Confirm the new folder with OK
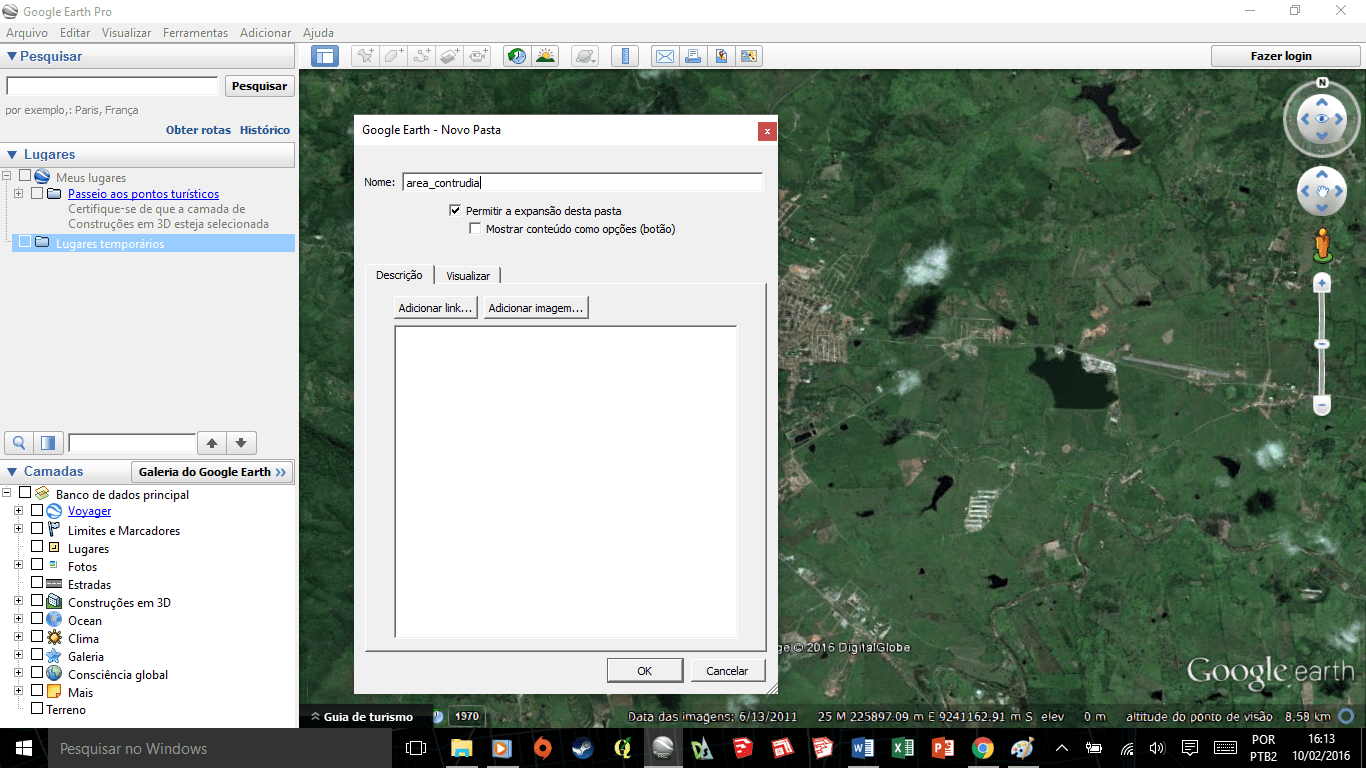The image size is (1366, 768). 645,670
